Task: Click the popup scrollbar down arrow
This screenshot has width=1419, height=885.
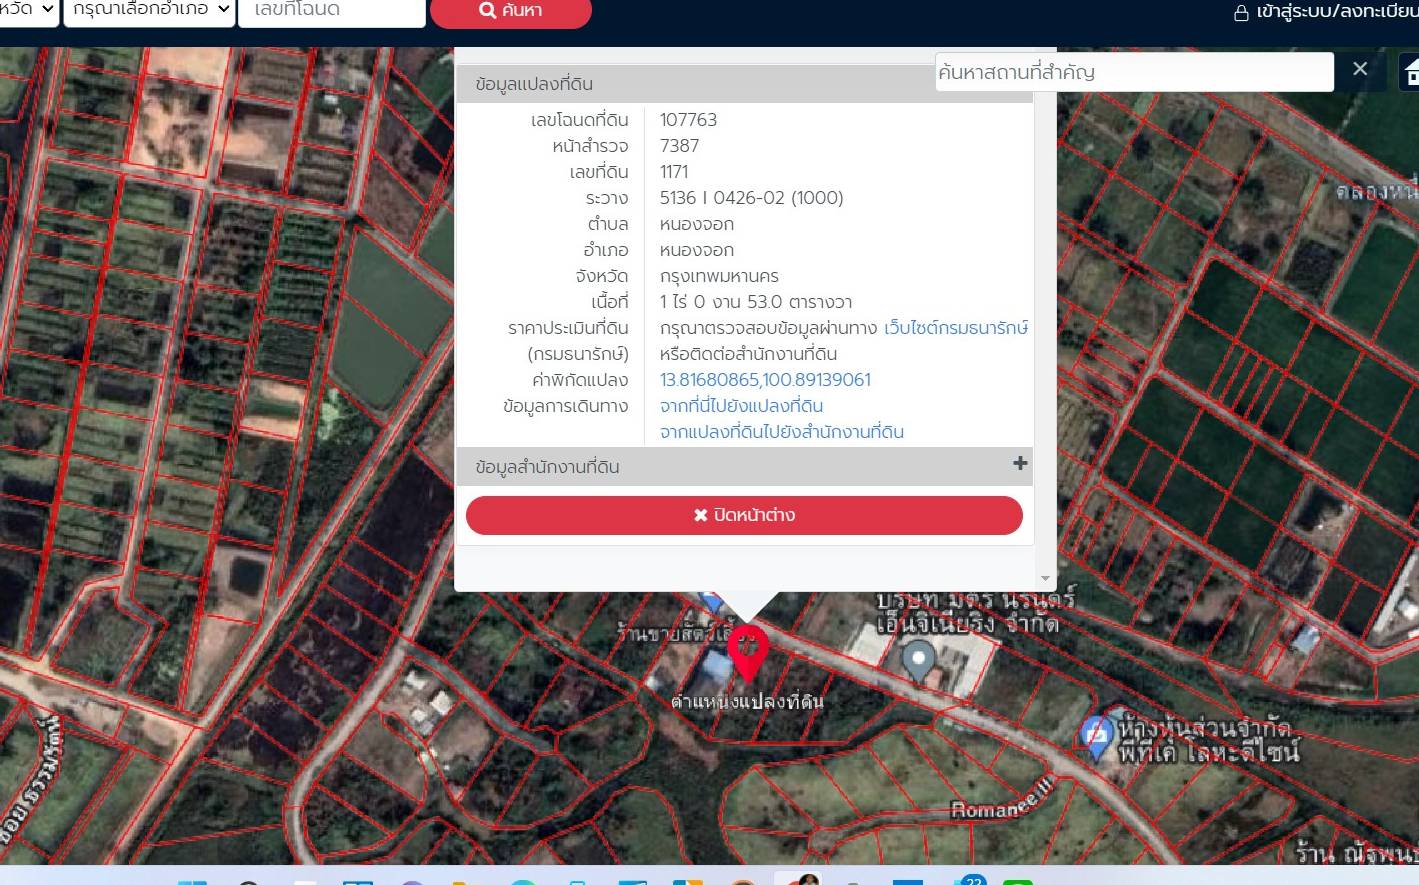Action: coord(1045,578)
